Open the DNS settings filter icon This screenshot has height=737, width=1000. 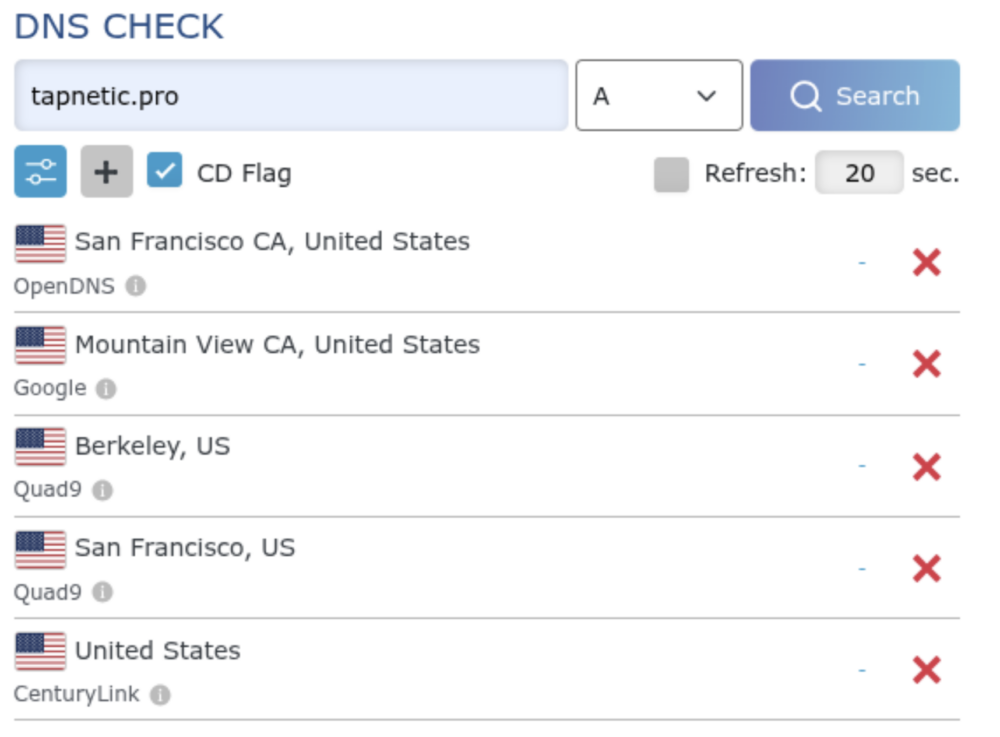[x=40, y=172]
